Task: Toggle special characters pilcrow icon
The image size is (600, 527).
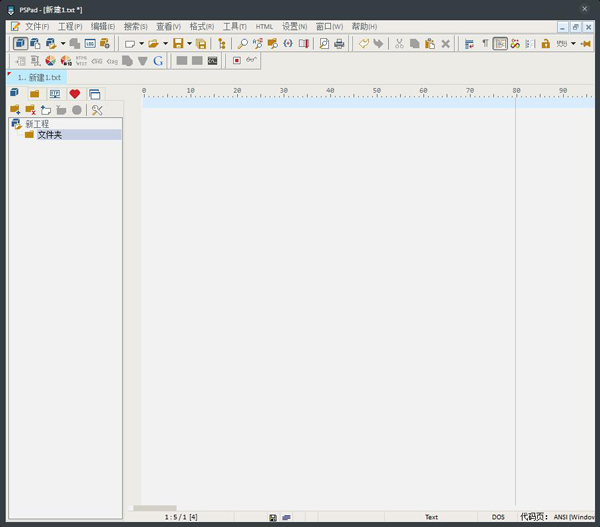Action: (x=485, y=43)
